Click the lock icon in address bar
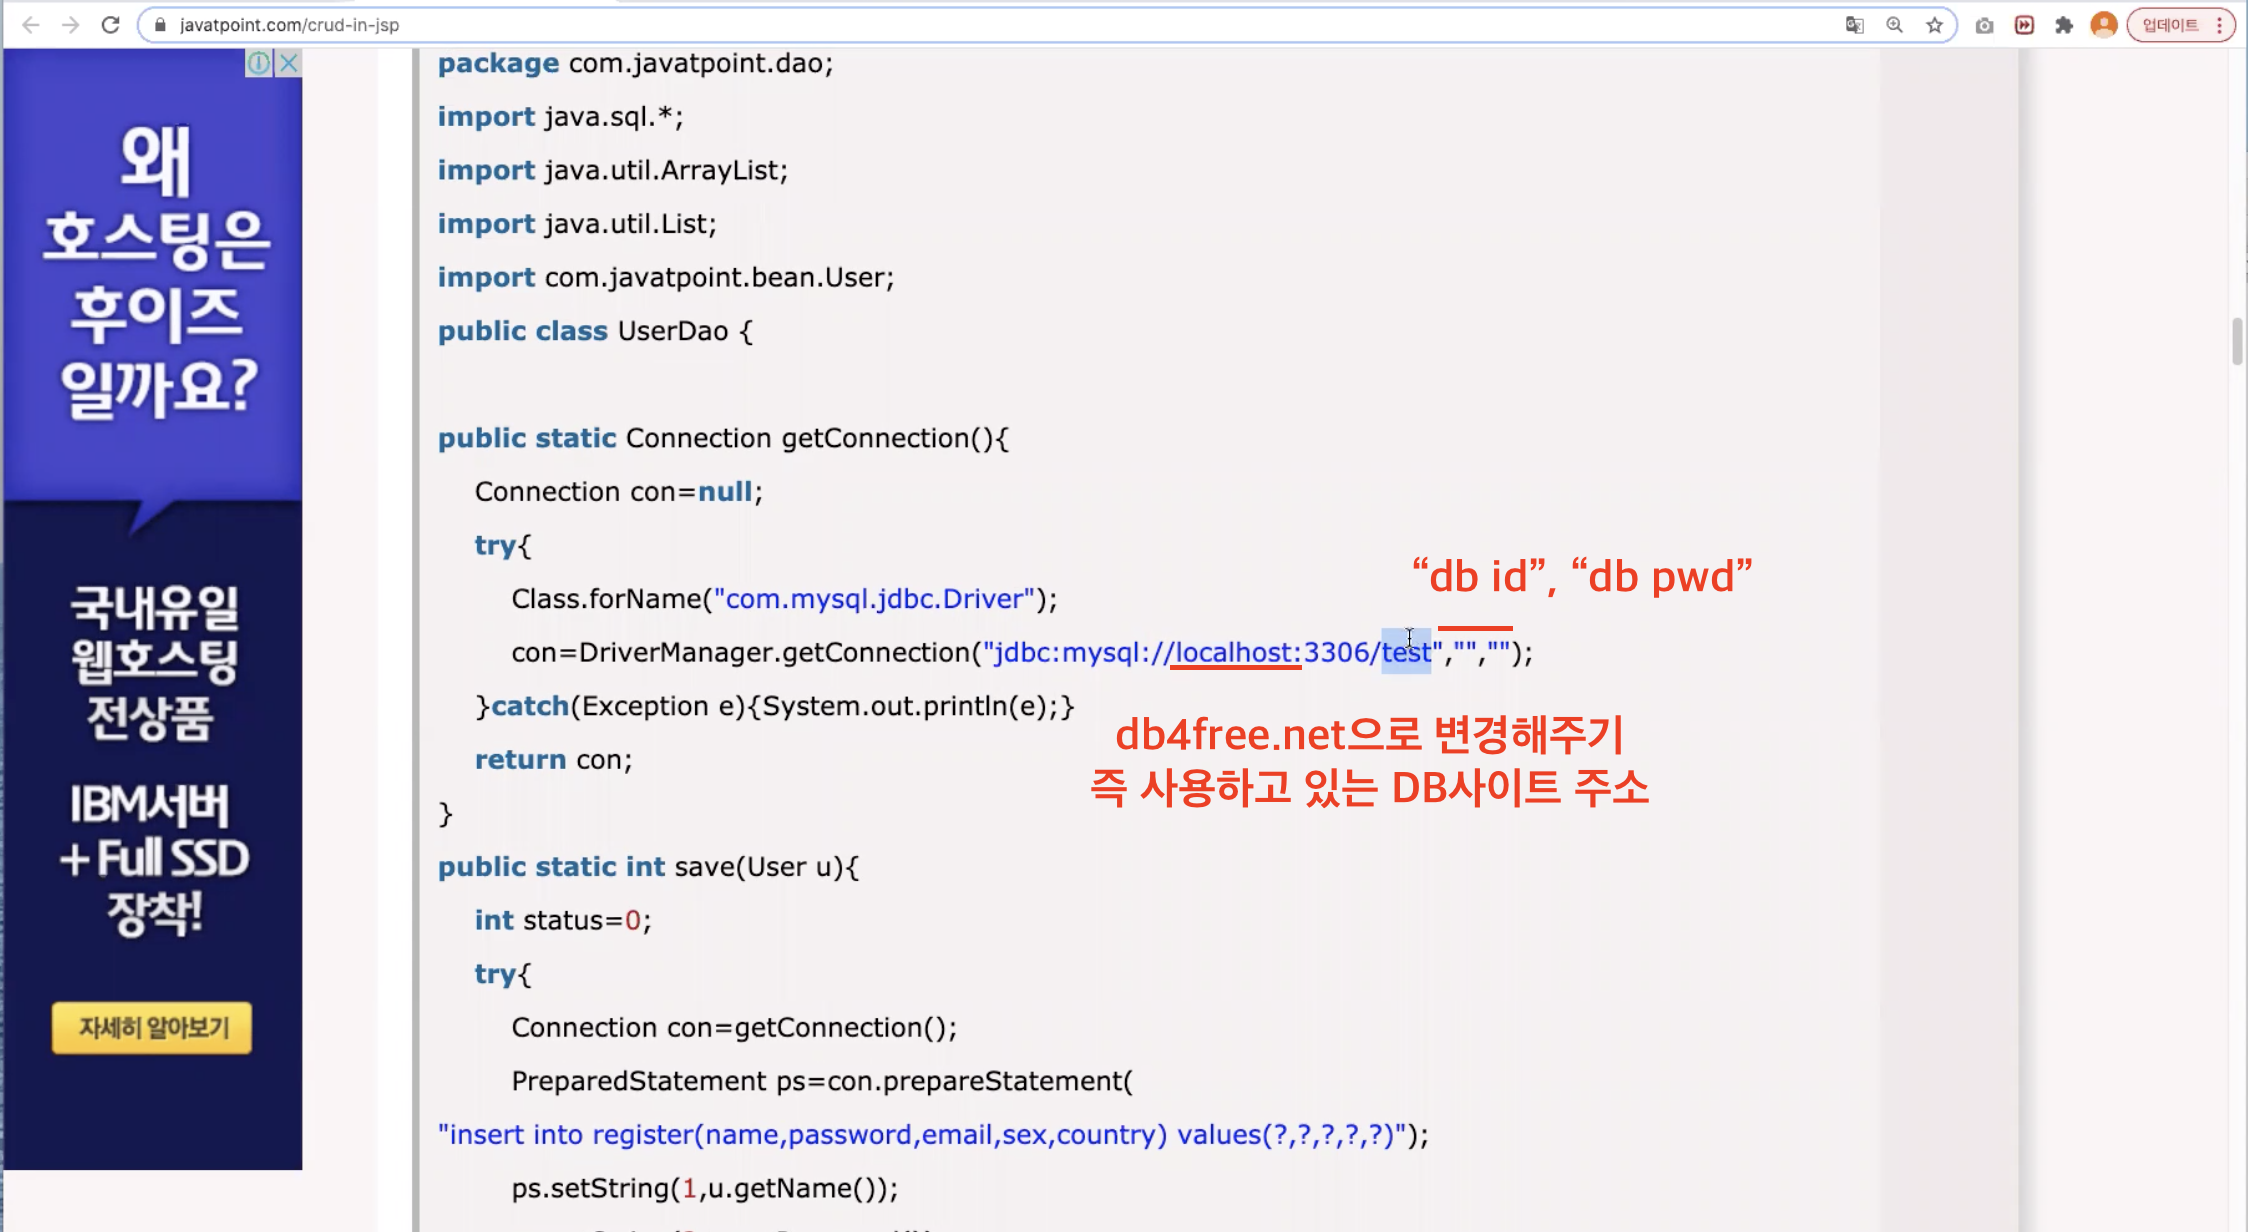Screen dimensions: 2248x1232 pos(160,25)
